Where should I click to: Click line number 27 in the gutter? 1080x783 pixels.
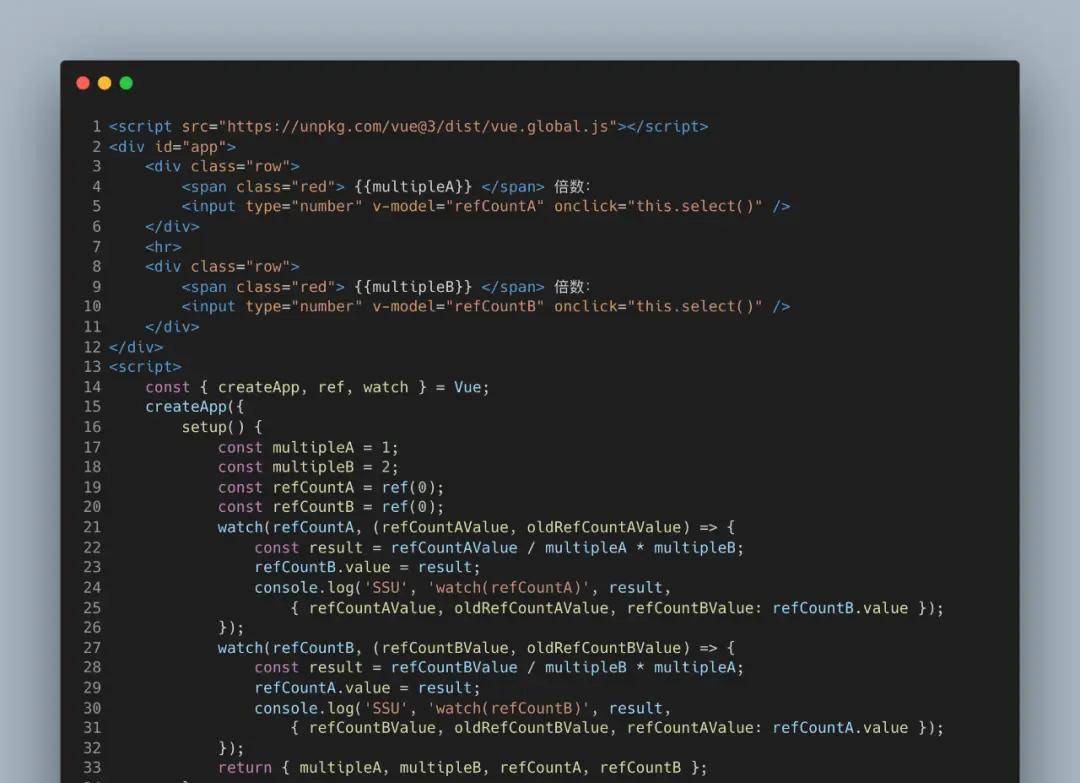[x=92, y=647]
